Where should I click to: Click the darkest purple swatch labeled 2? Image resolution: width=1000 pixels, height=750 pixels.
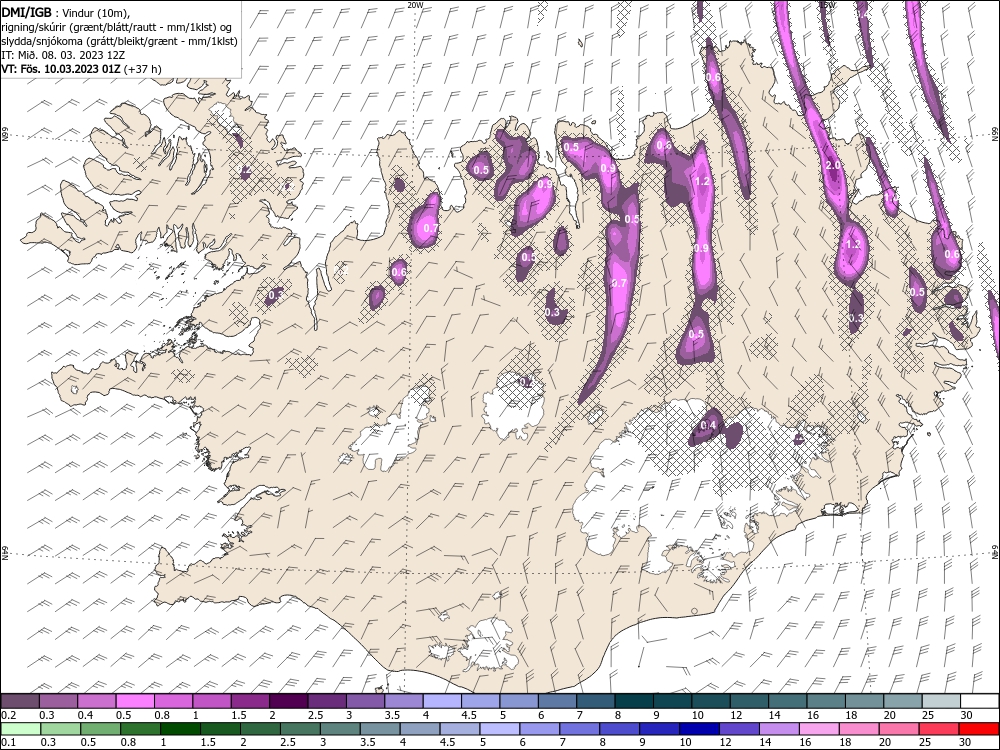click(288, 702)
